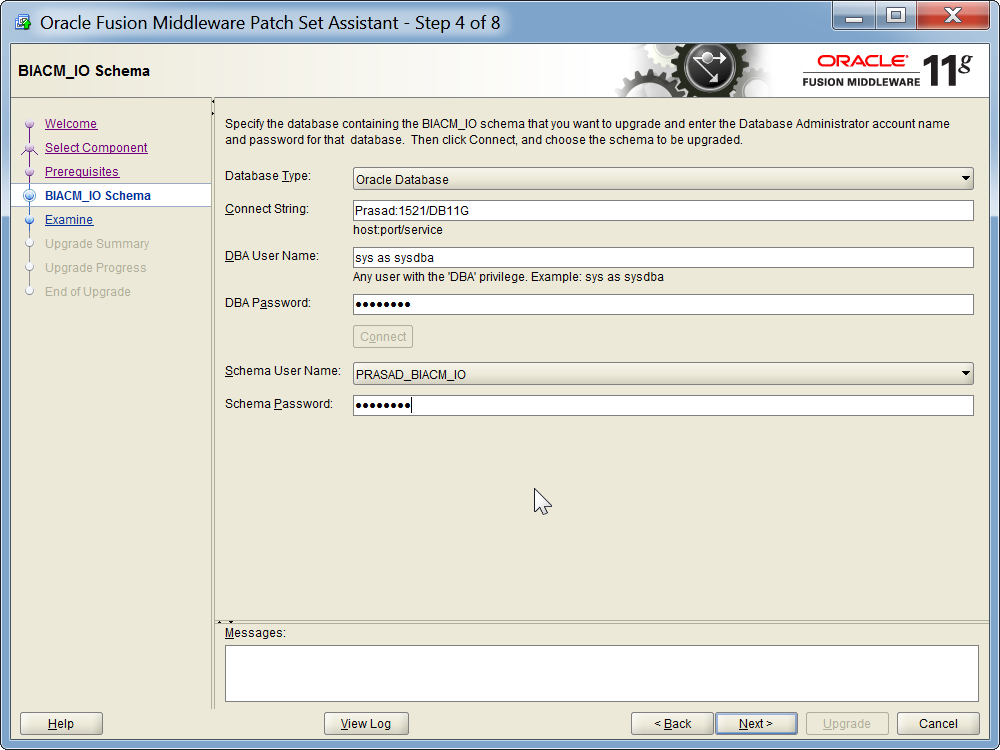Open Help for this step
Viewport: 1000px width, 750px height.
click(x=61, y=724)
